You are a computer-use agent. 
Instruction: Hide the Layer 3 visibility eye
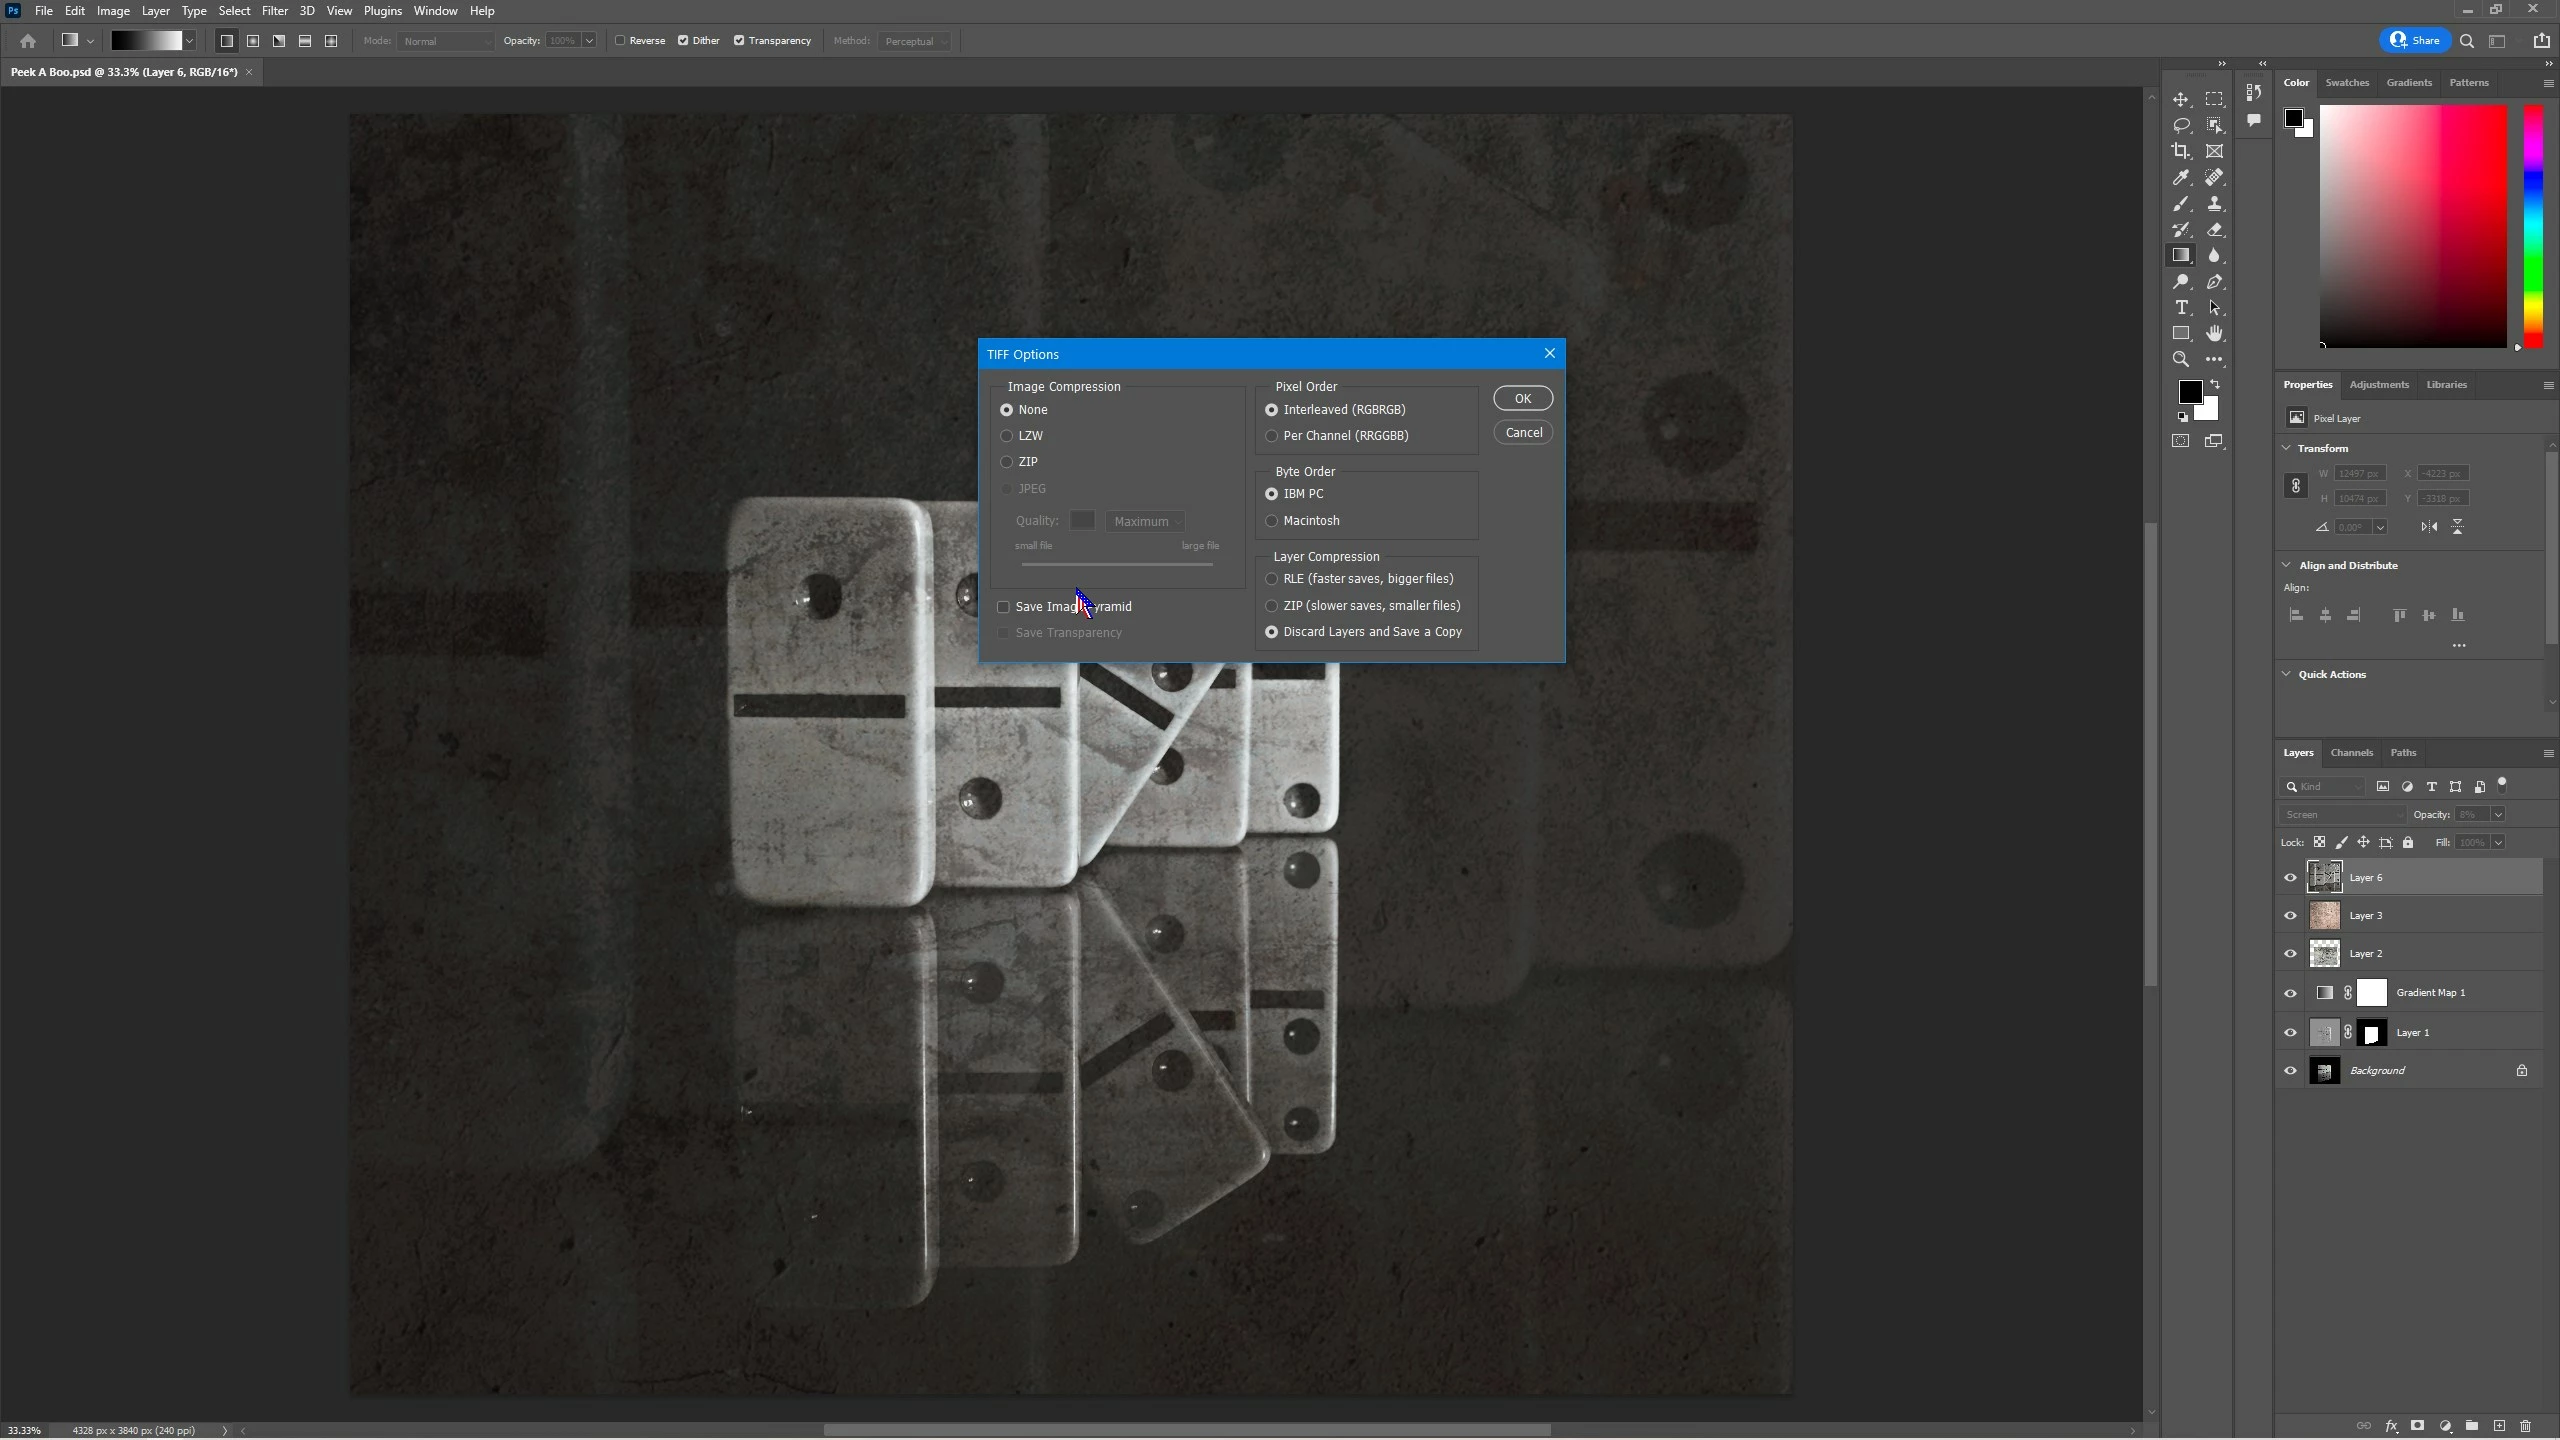point(2290,916)
